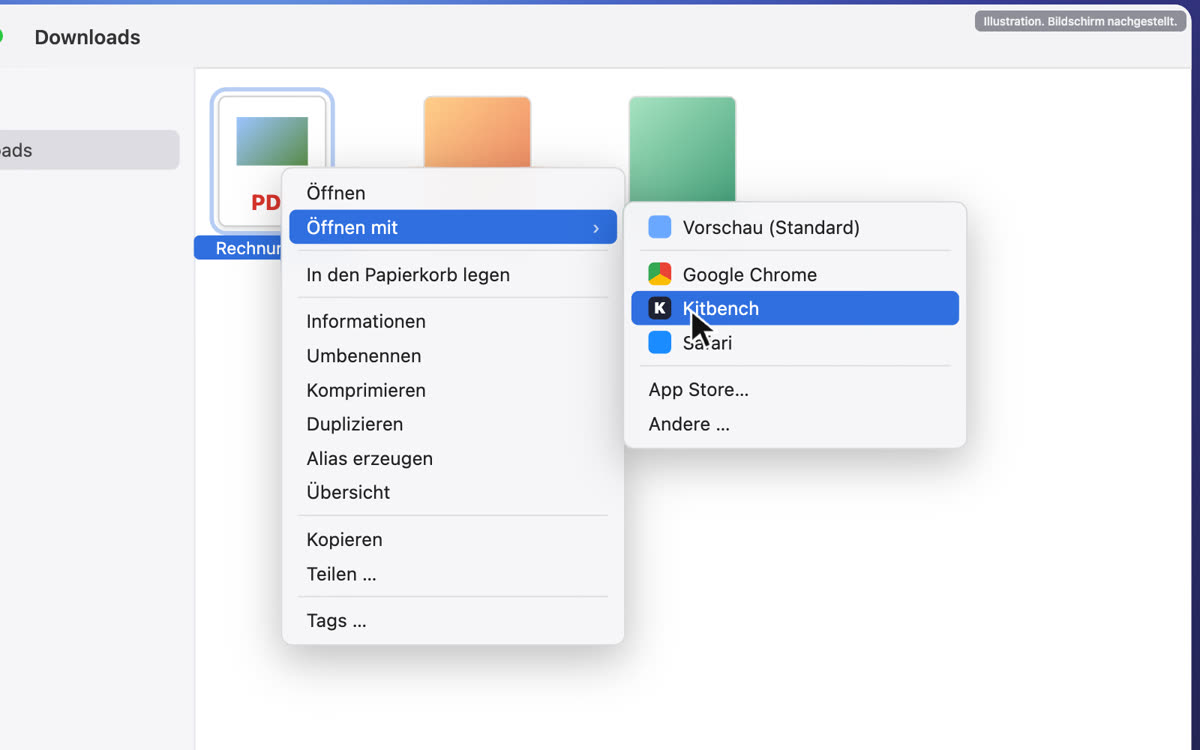Click the Safari icon in submenu
This screenshot has width=1200, height=750.
660,342
